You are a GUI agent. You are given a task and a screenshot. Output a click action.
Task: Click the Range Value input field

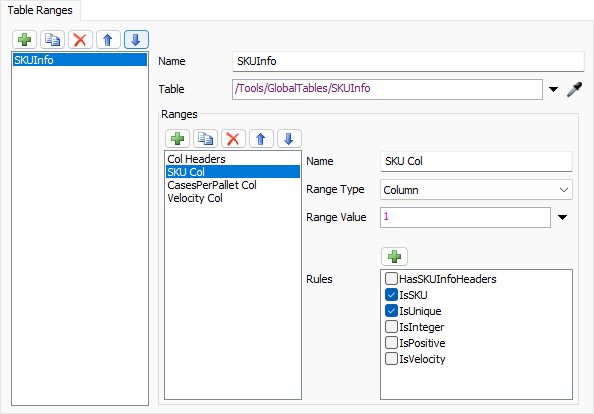point(465,217)
